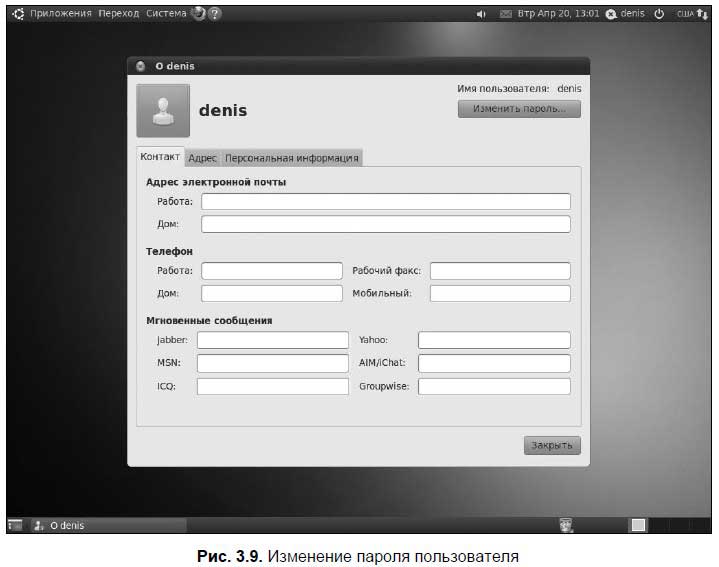This screenshot has height=567, width=719.
Task: Click the power shutdown icon
Action: point(659,14)
